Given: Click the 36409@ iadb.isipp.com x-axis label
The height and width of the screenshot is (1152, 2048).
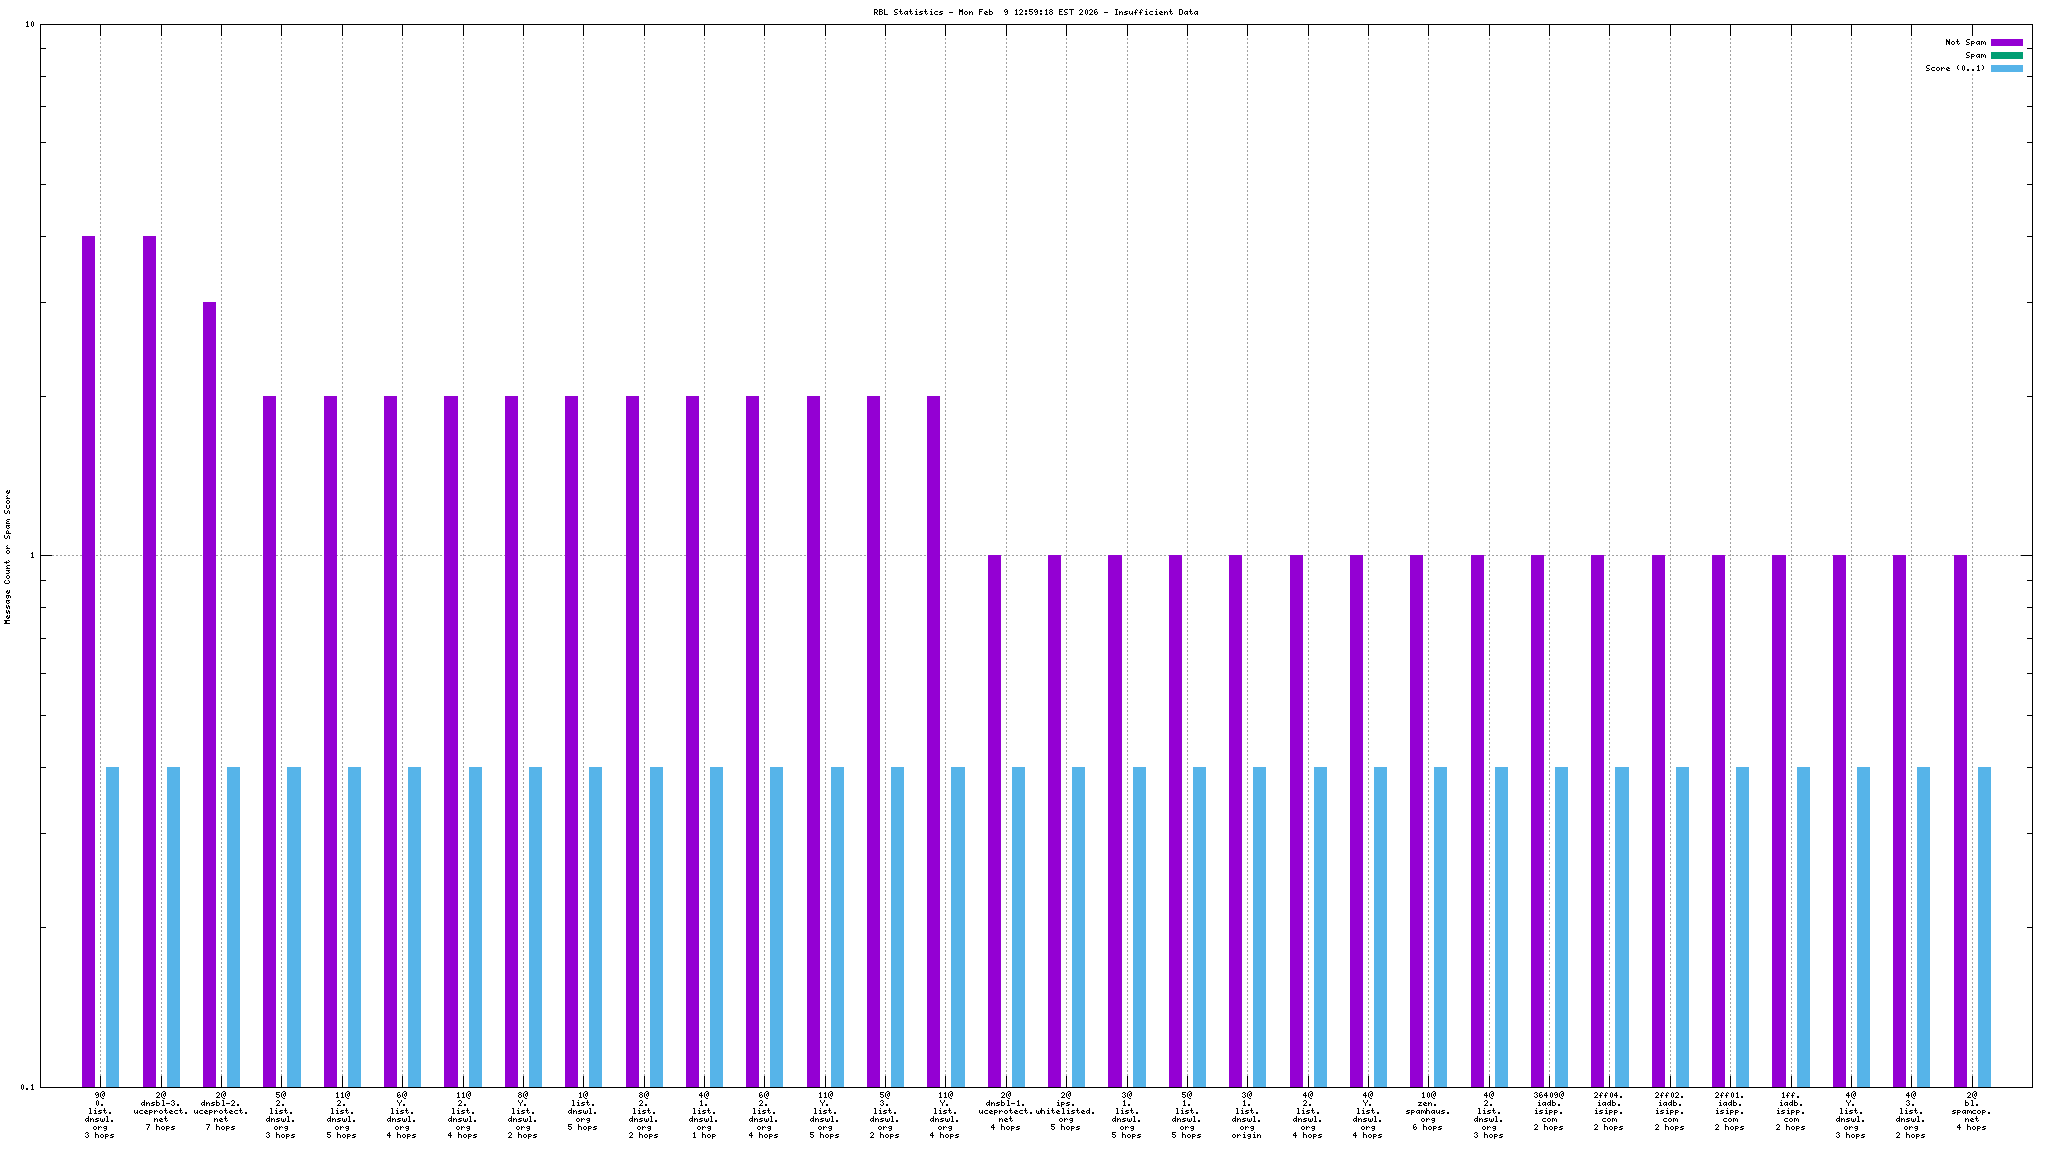Looking at the screenshot, I should pyautogui.click(x=1548, y=1111).
